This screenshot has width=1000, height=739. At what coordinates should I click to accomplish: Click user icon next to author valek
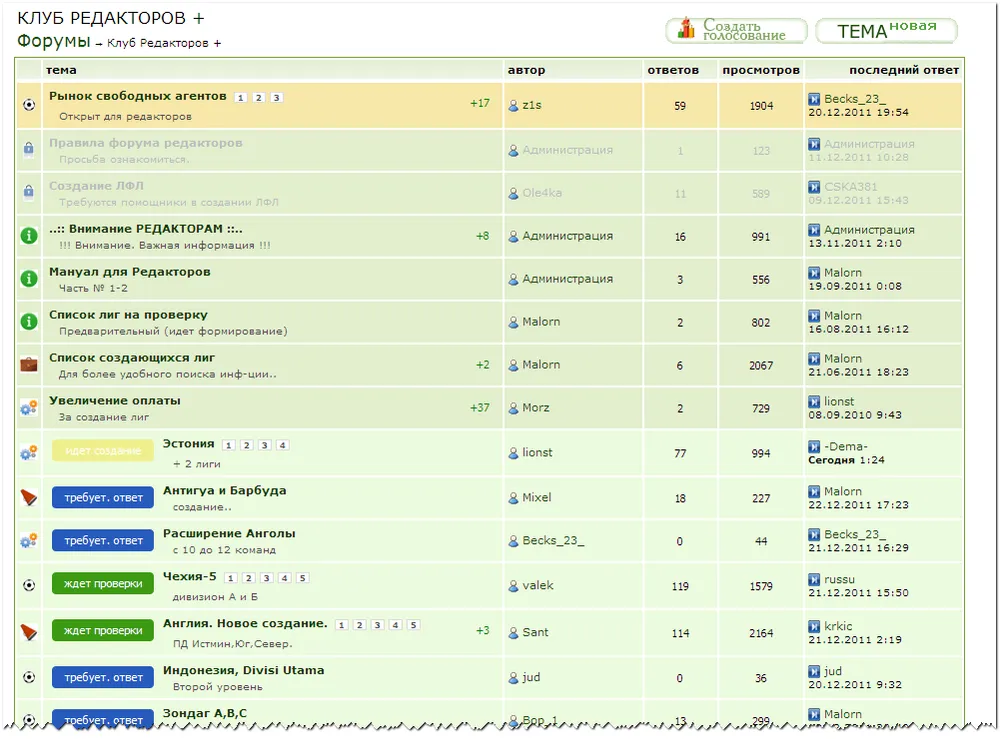click(514, 586)
